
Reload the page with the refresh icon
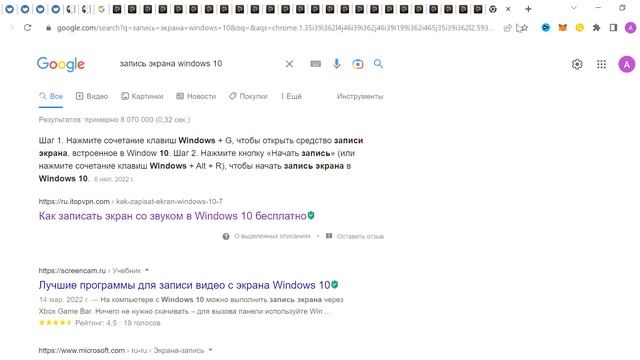[x=27, y=28]
